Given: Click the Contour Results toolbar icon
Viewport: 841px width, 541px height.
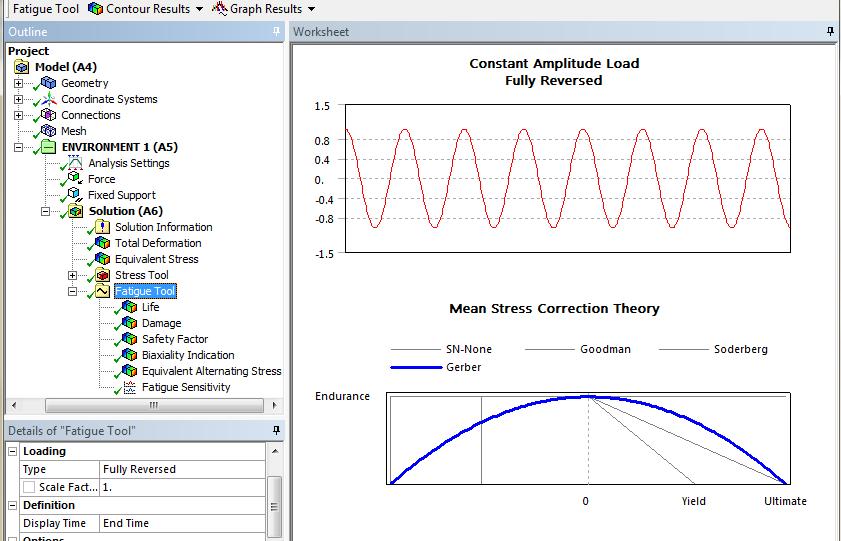Looking at the screenshot, I should click(95, 9).
